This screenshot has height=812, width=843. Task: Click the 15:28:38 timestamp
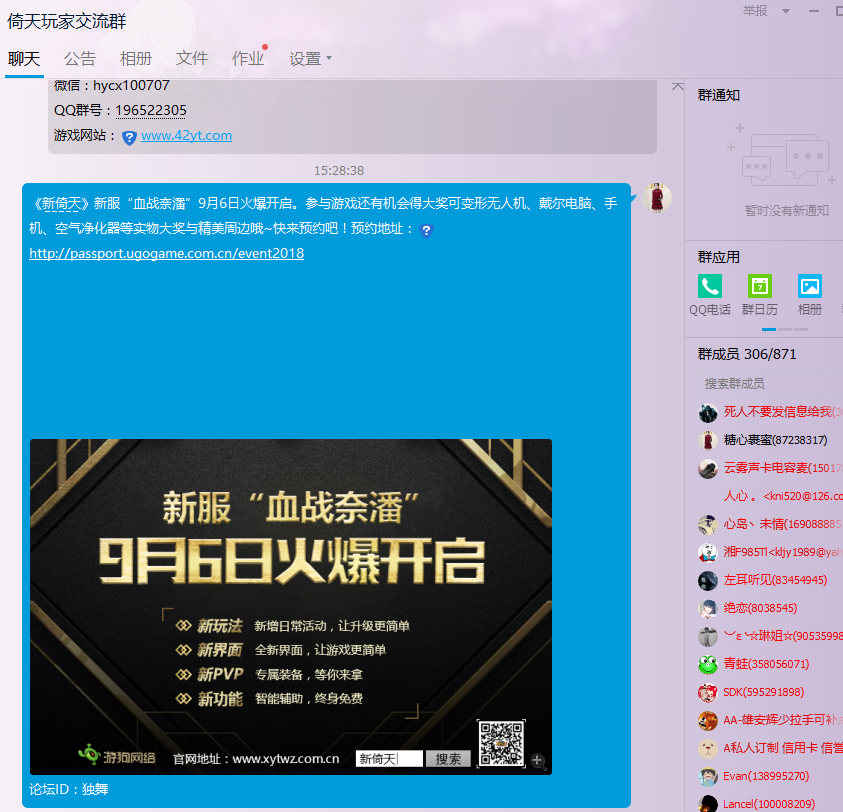click(339, 171)
